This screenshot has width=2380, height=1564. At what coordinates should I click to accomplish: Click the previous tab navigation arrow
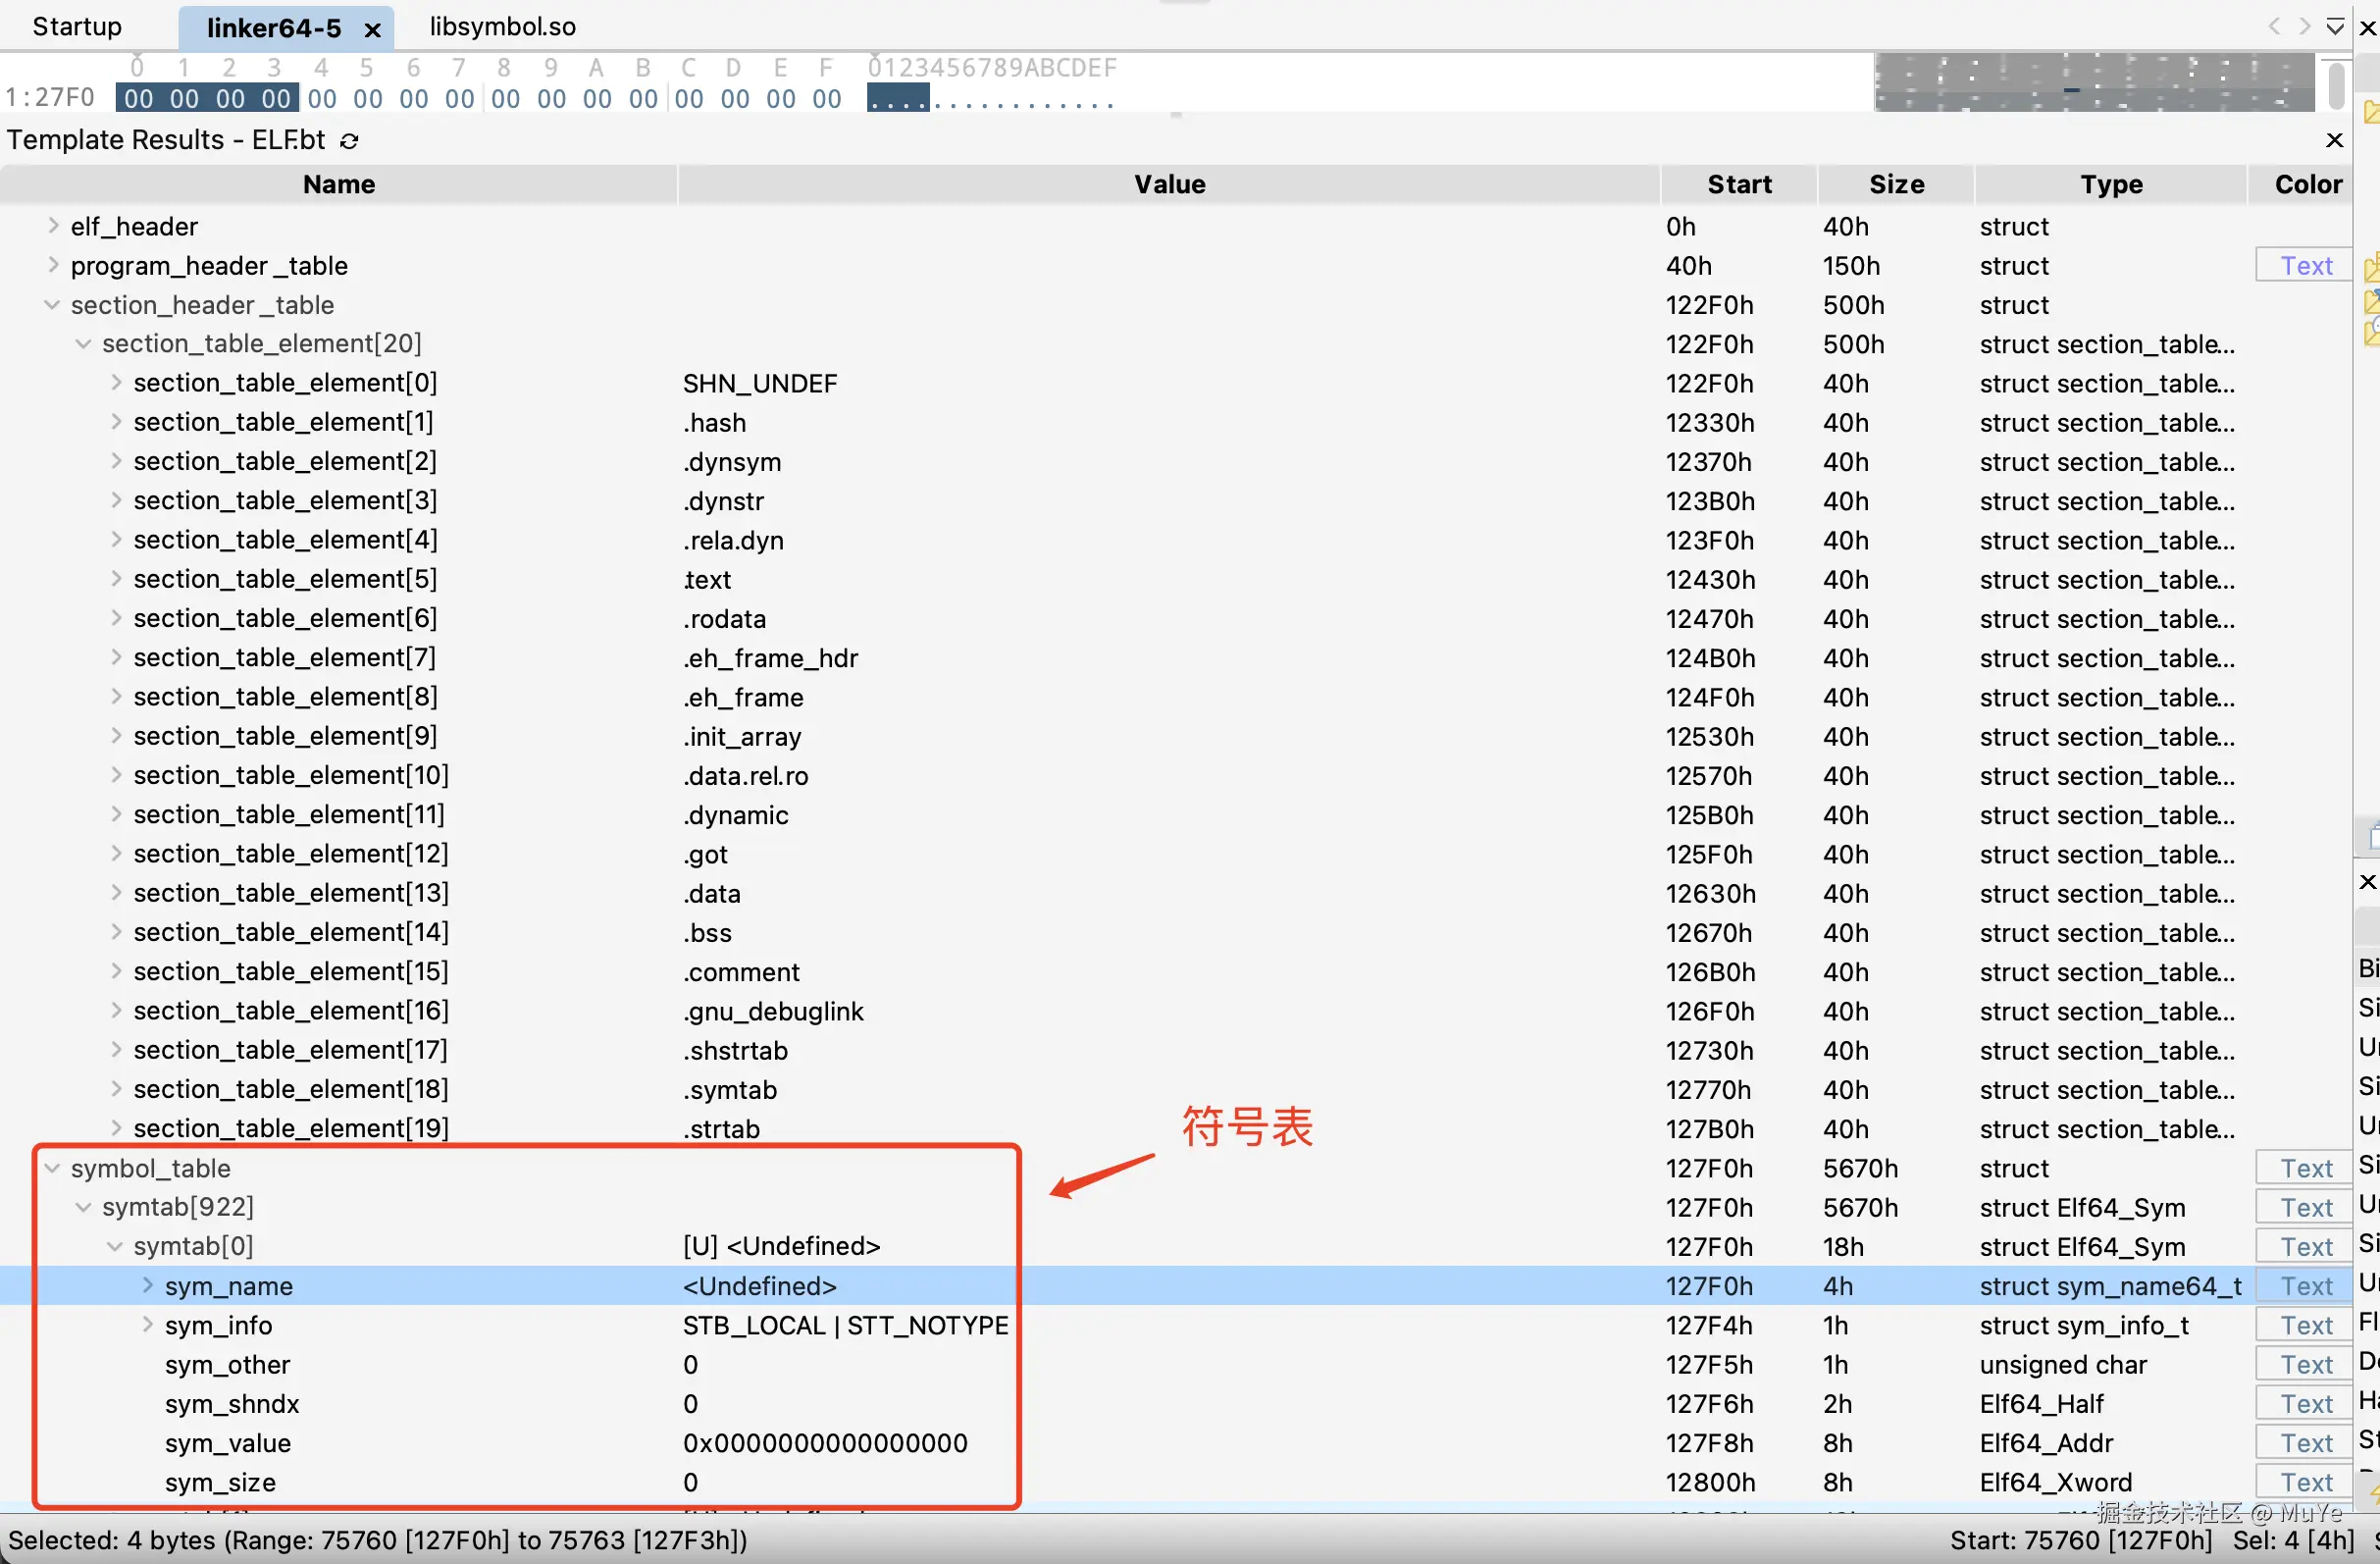(2275, 27)
